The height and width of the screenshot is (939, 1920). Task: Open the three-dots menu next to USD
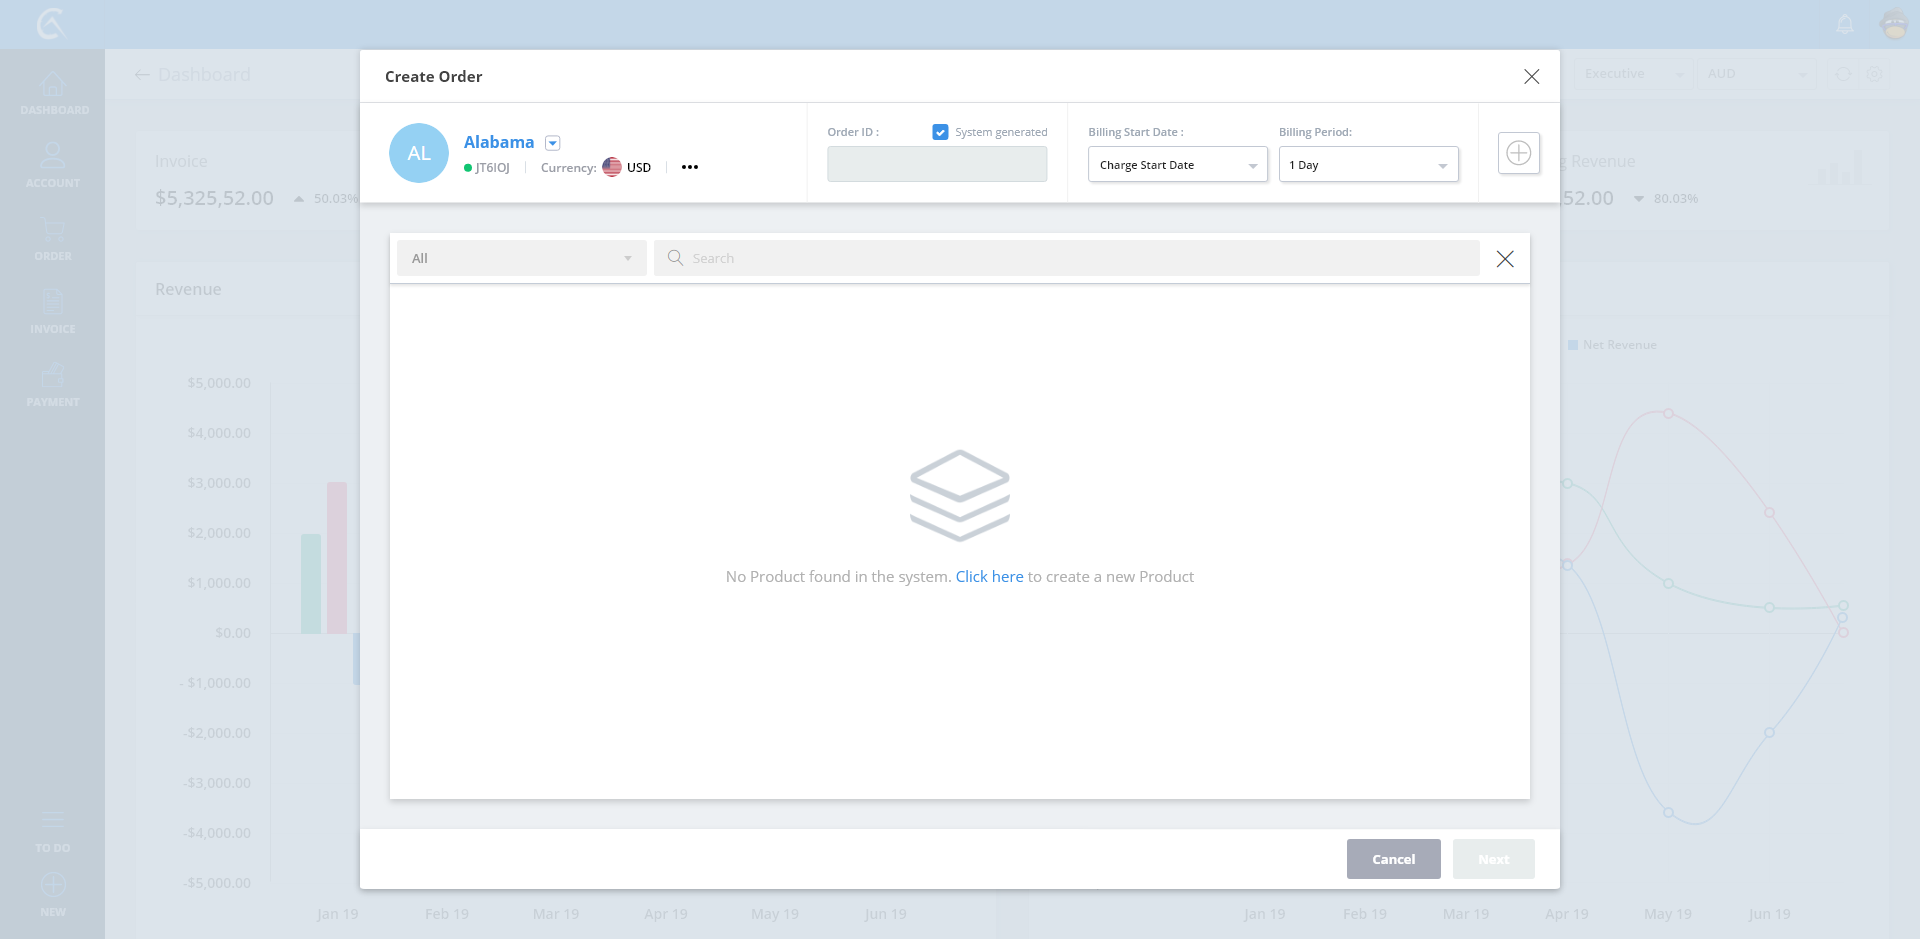(690, 167)
